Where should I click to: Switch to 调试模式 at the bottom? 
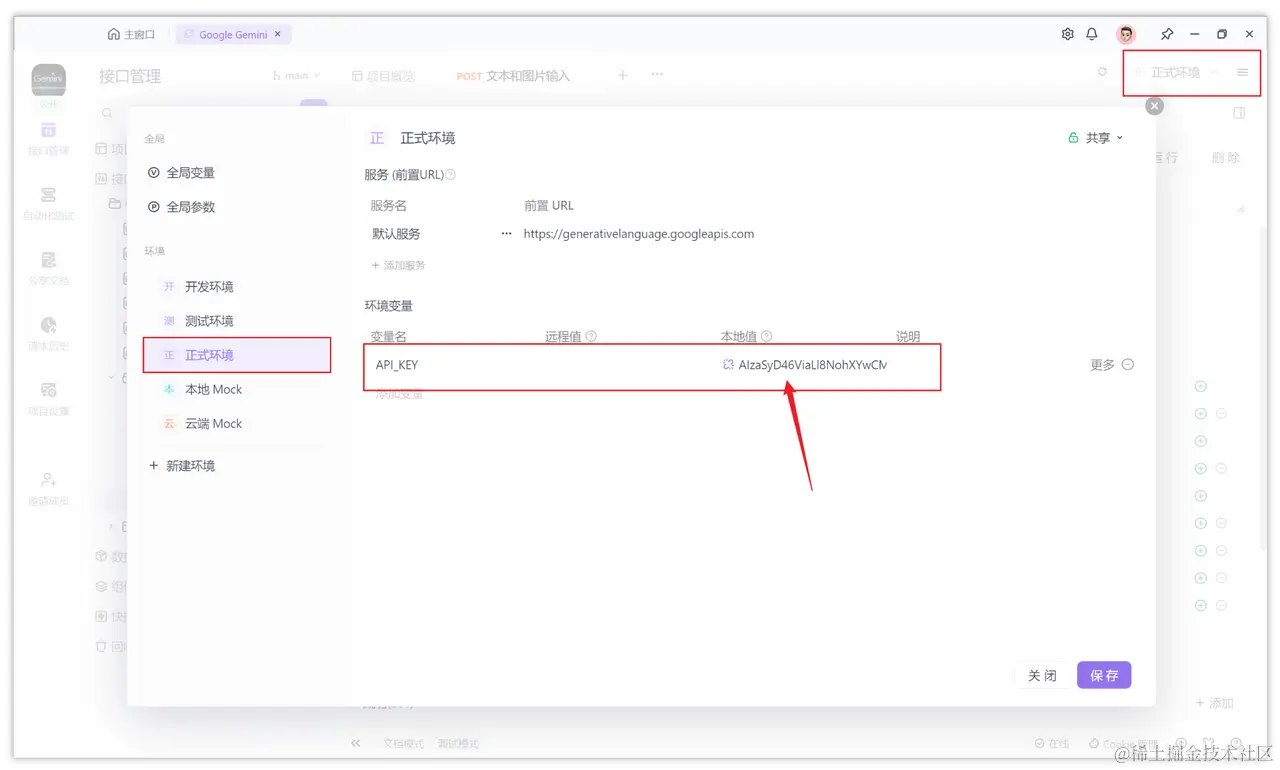pyautogui.click(x=458, y=743)
